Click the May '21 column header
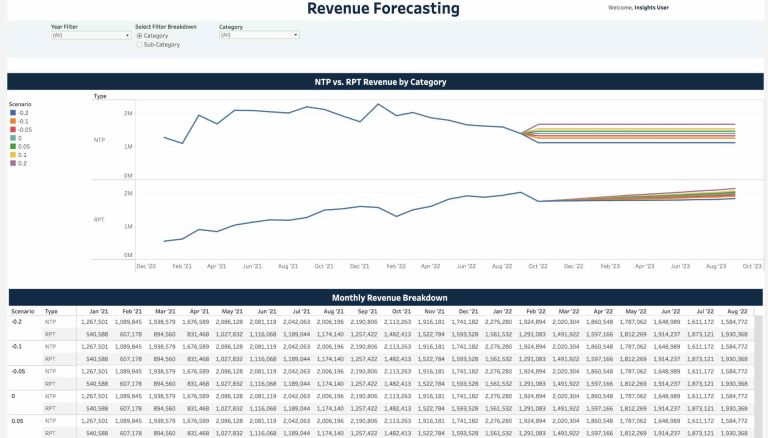 pyautogui.click(x=233, y=312)
